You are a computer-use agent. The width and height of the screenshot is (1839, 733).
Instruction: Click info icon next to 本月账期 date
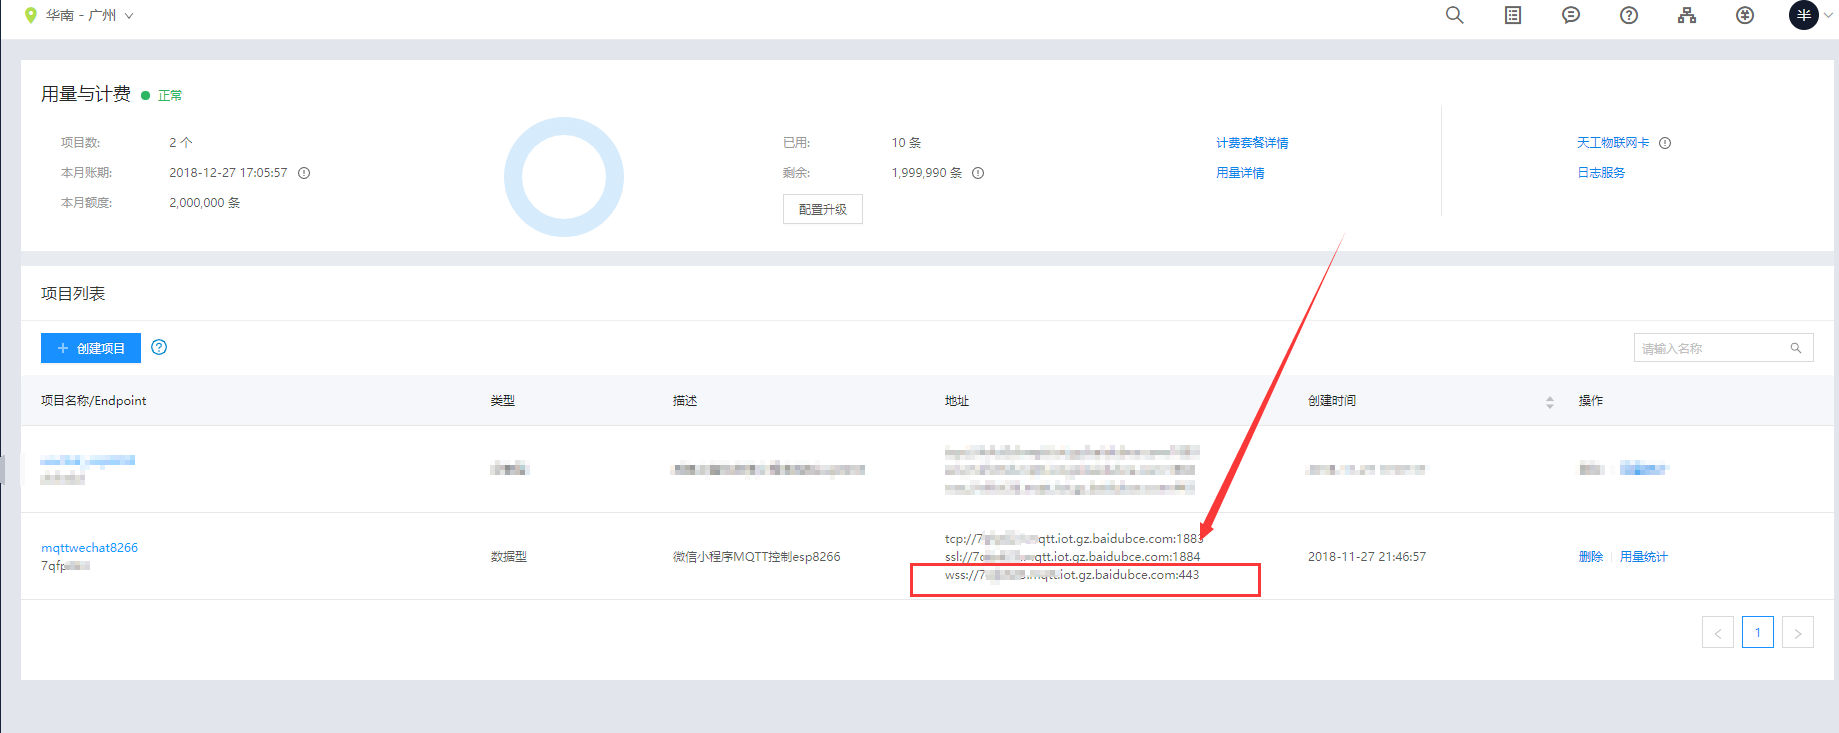[x=304, y=173]
